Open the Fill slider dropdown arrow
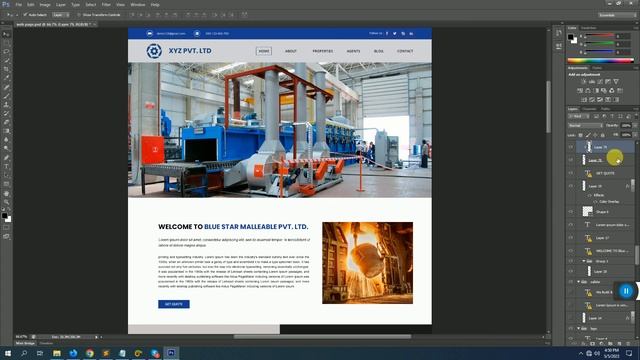Image resolution: width=640 pixels, height=360 pixels. 635,135
